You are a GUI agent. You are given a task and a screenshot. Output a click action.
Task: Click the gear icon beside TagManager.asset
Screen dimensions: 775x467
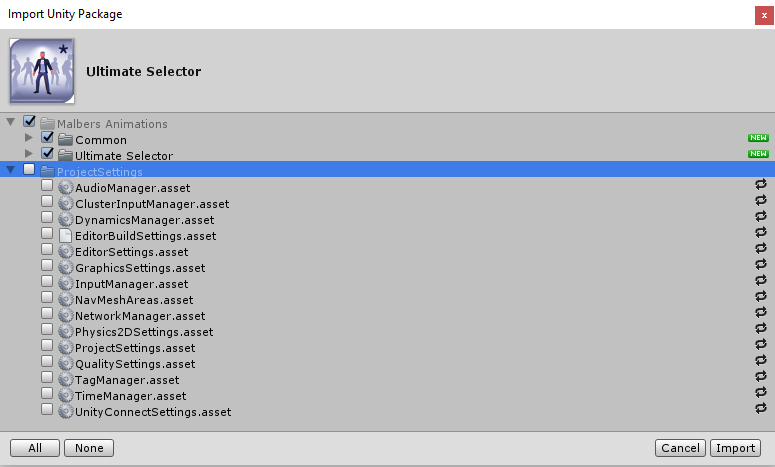tap(65, 380)
